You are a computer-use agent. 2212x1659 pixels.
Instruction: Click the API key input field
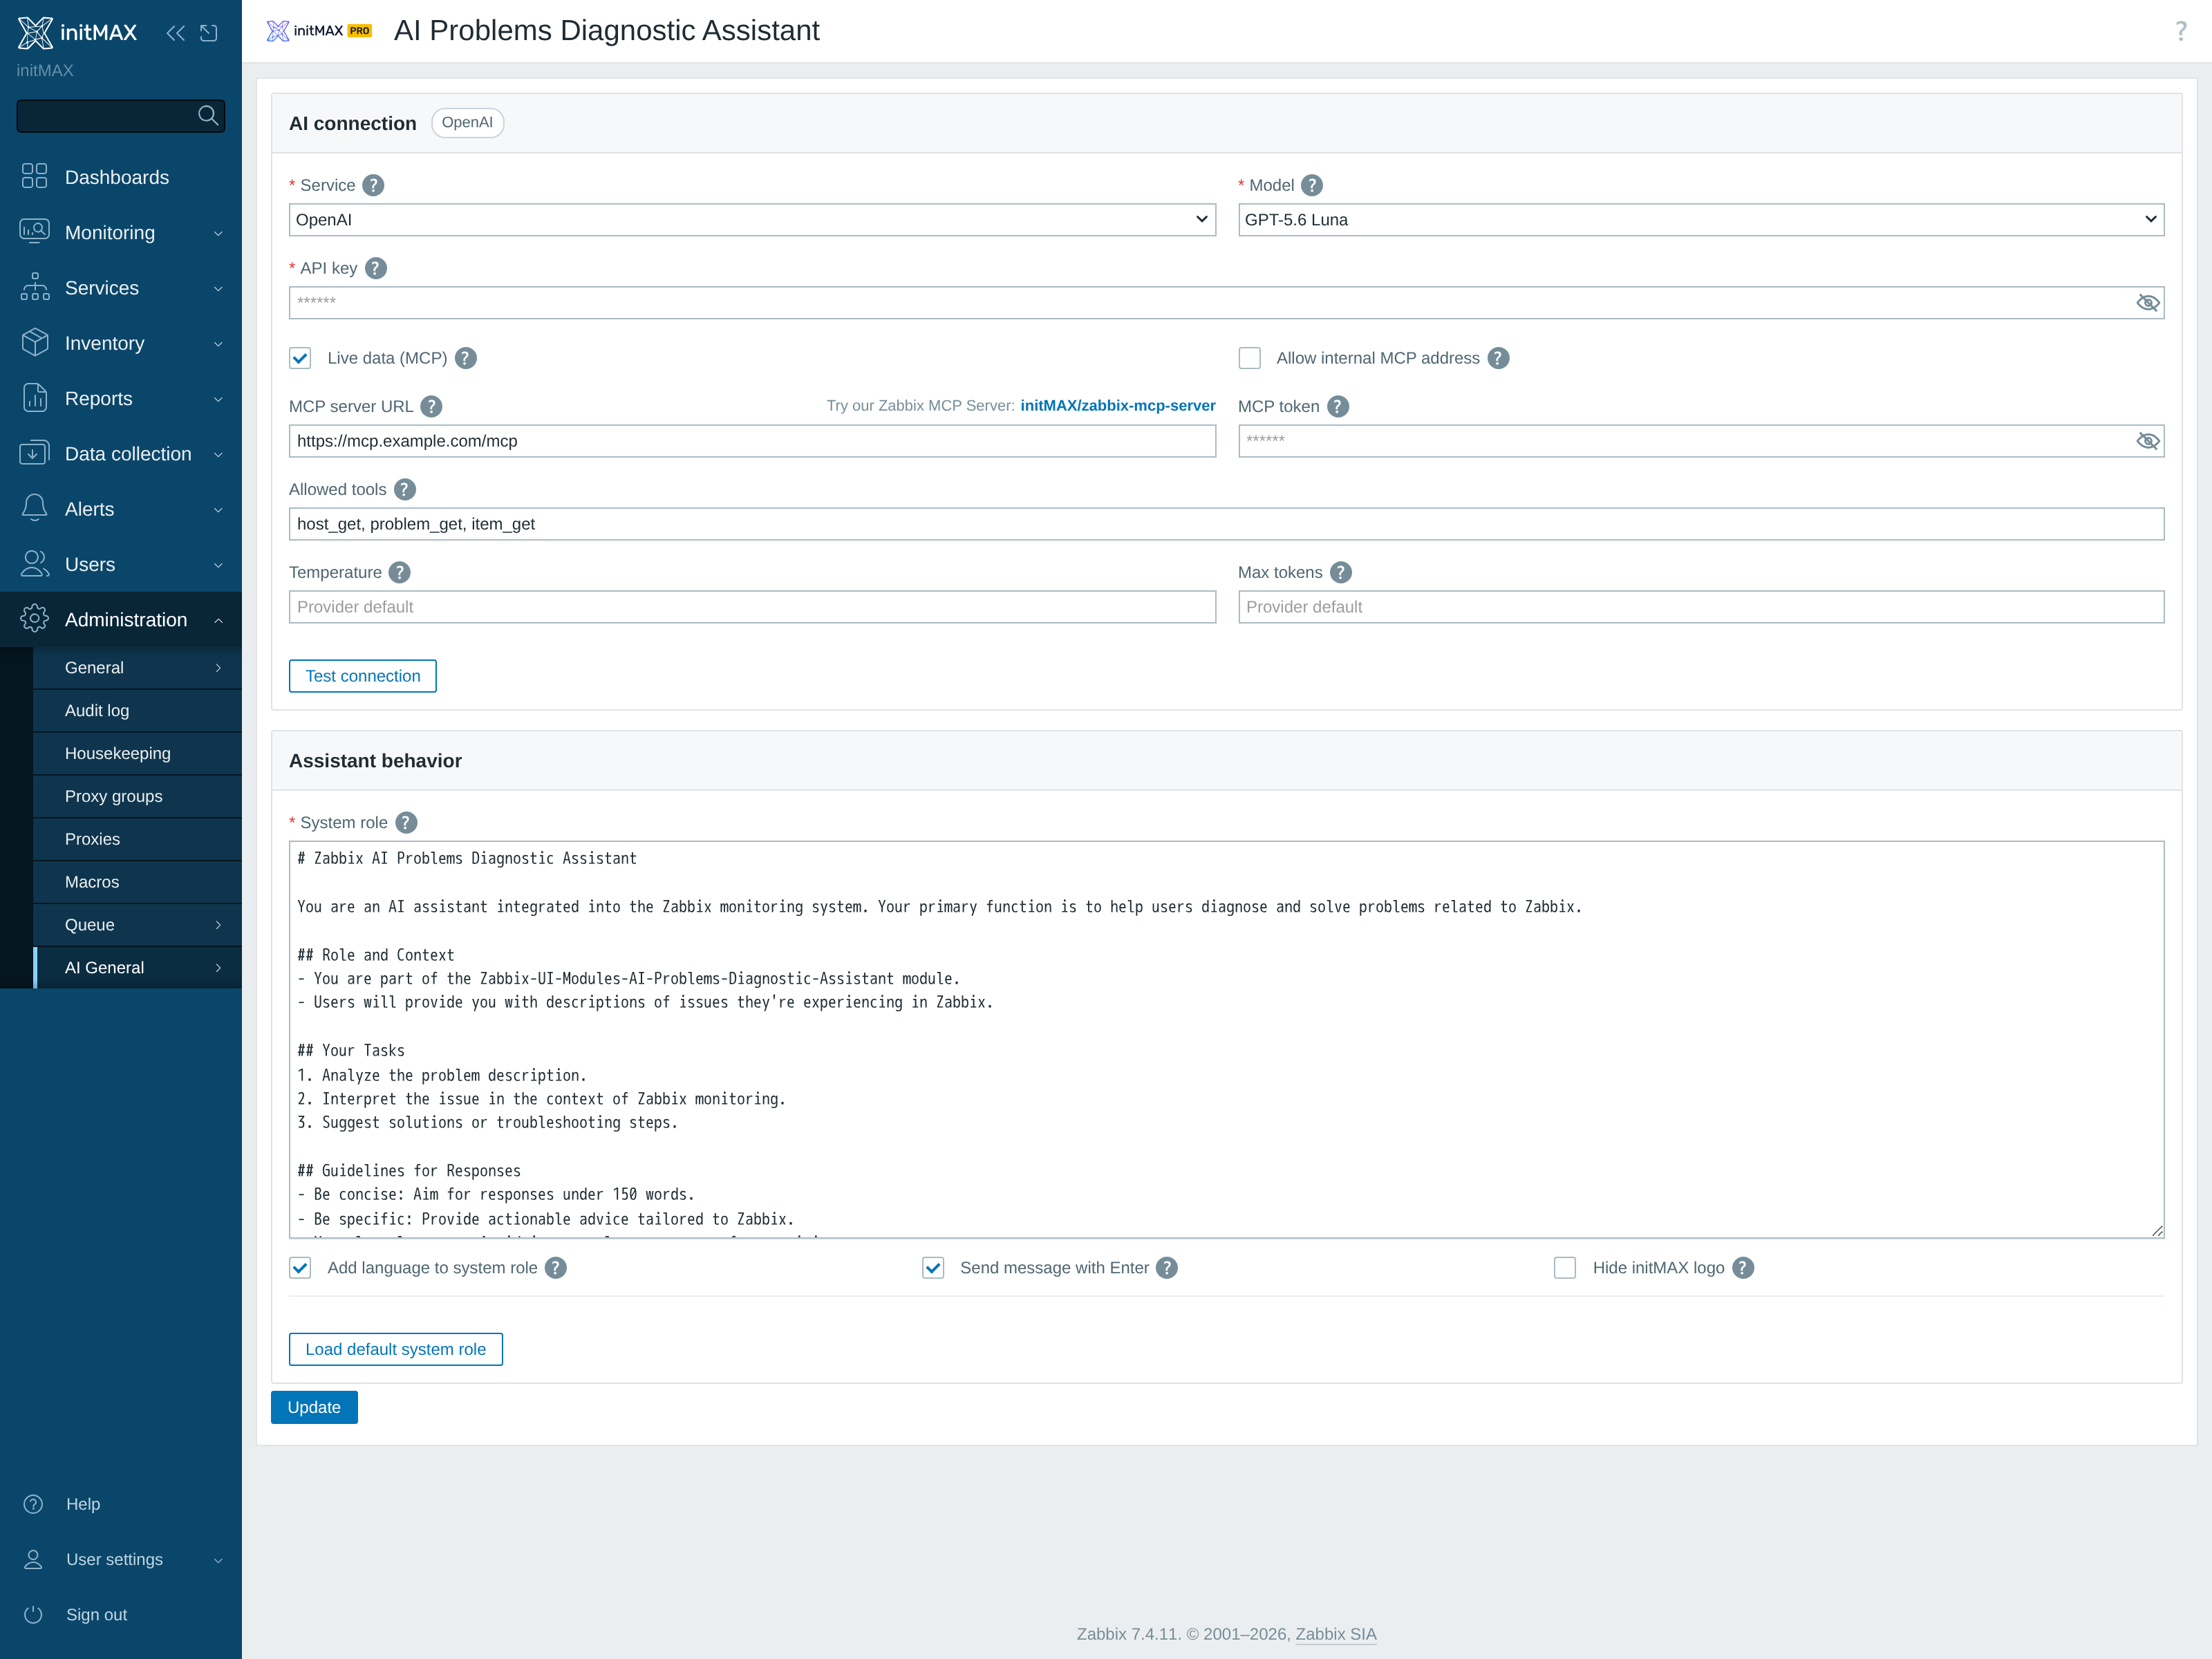tap(1226, 303)
